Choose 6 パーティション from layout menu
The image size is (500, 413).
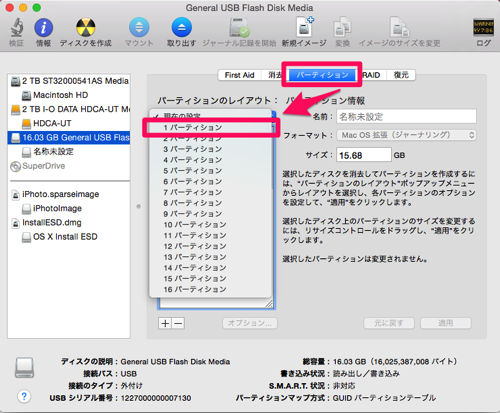211,182
